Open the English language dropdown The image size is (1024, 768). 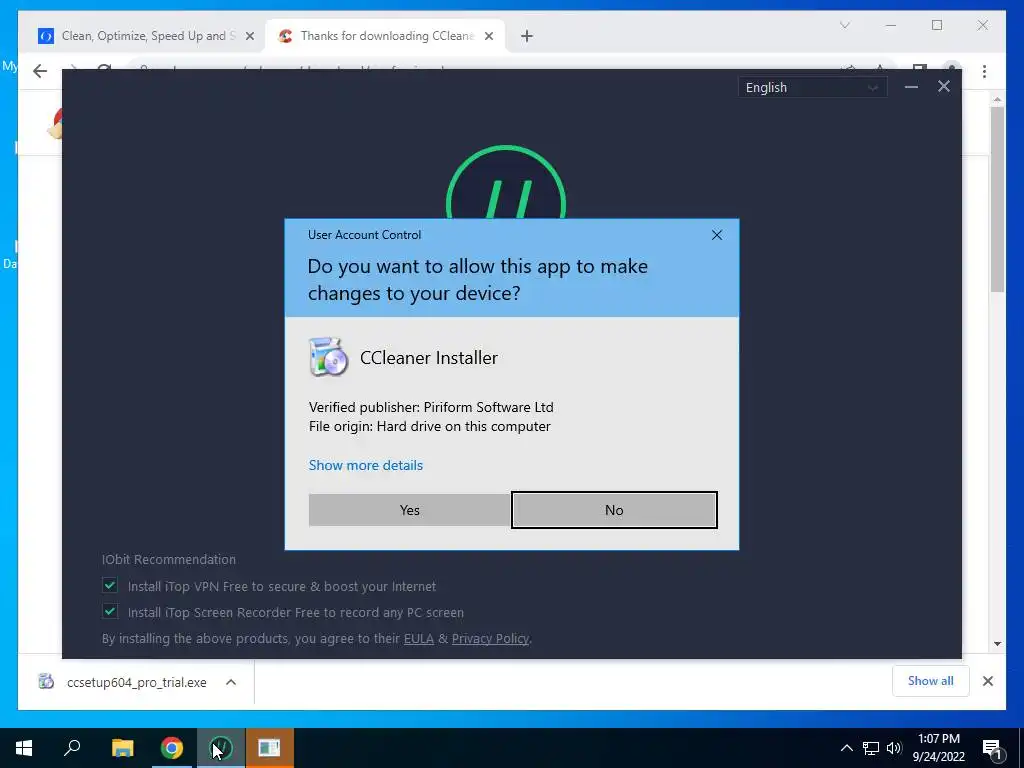pos(812,88)
